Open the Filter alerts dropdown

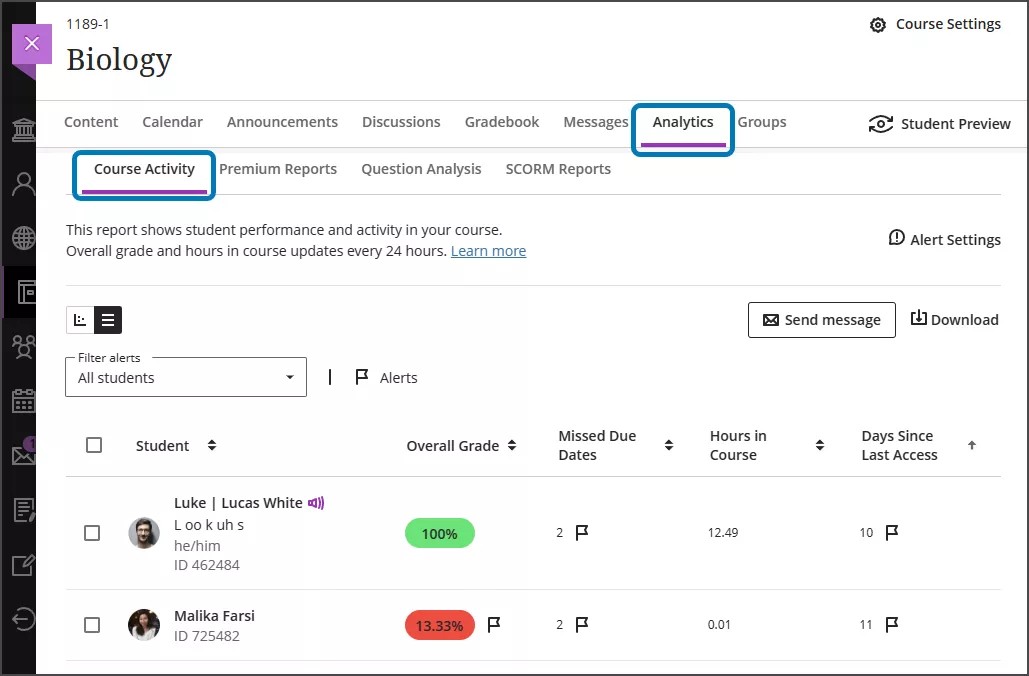pos(185,377)
